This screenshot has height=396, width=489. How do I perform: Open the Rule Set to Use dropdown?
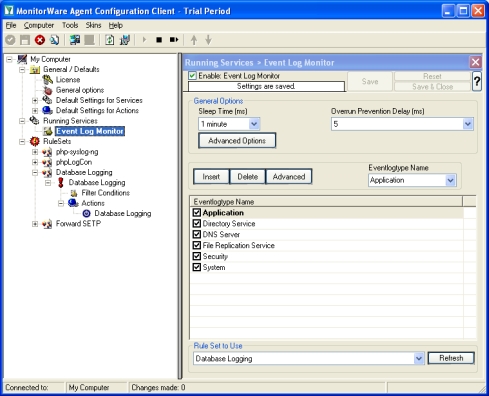tap(419, 359)
